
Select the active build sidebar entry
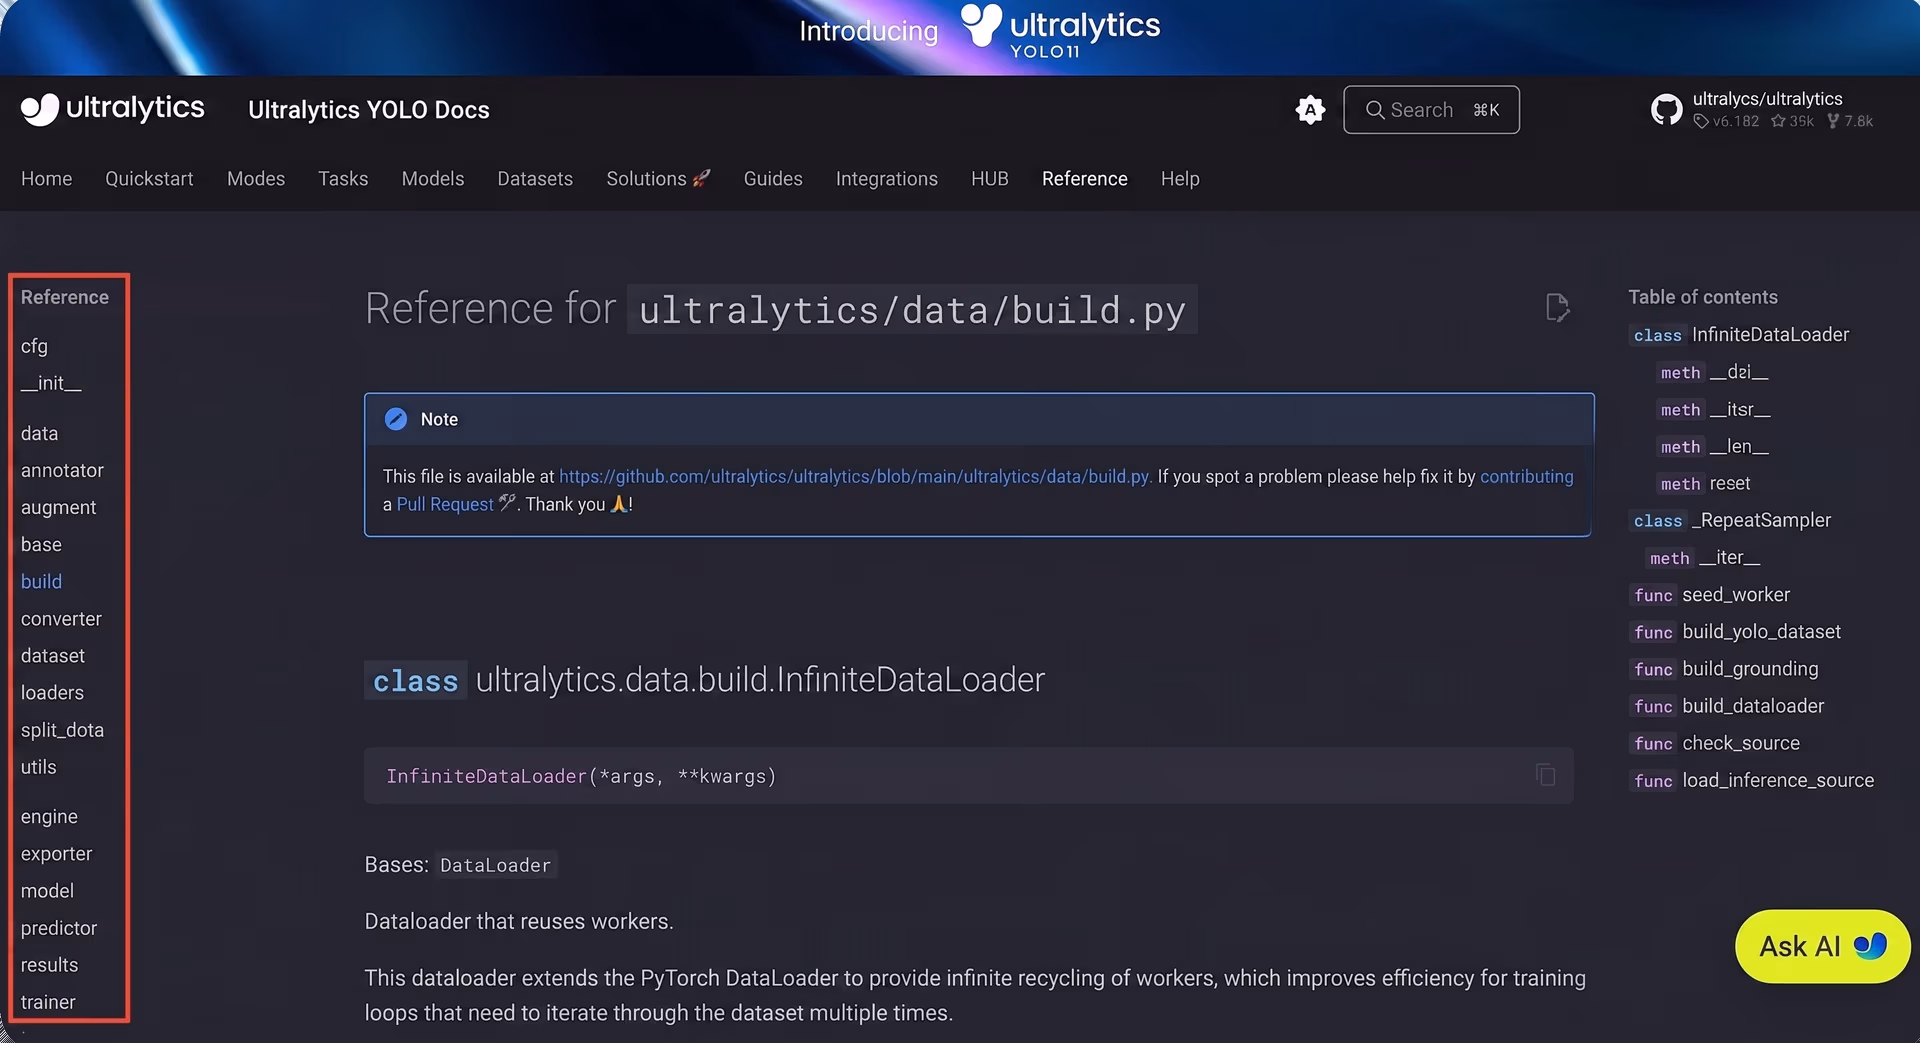point(41,581)
